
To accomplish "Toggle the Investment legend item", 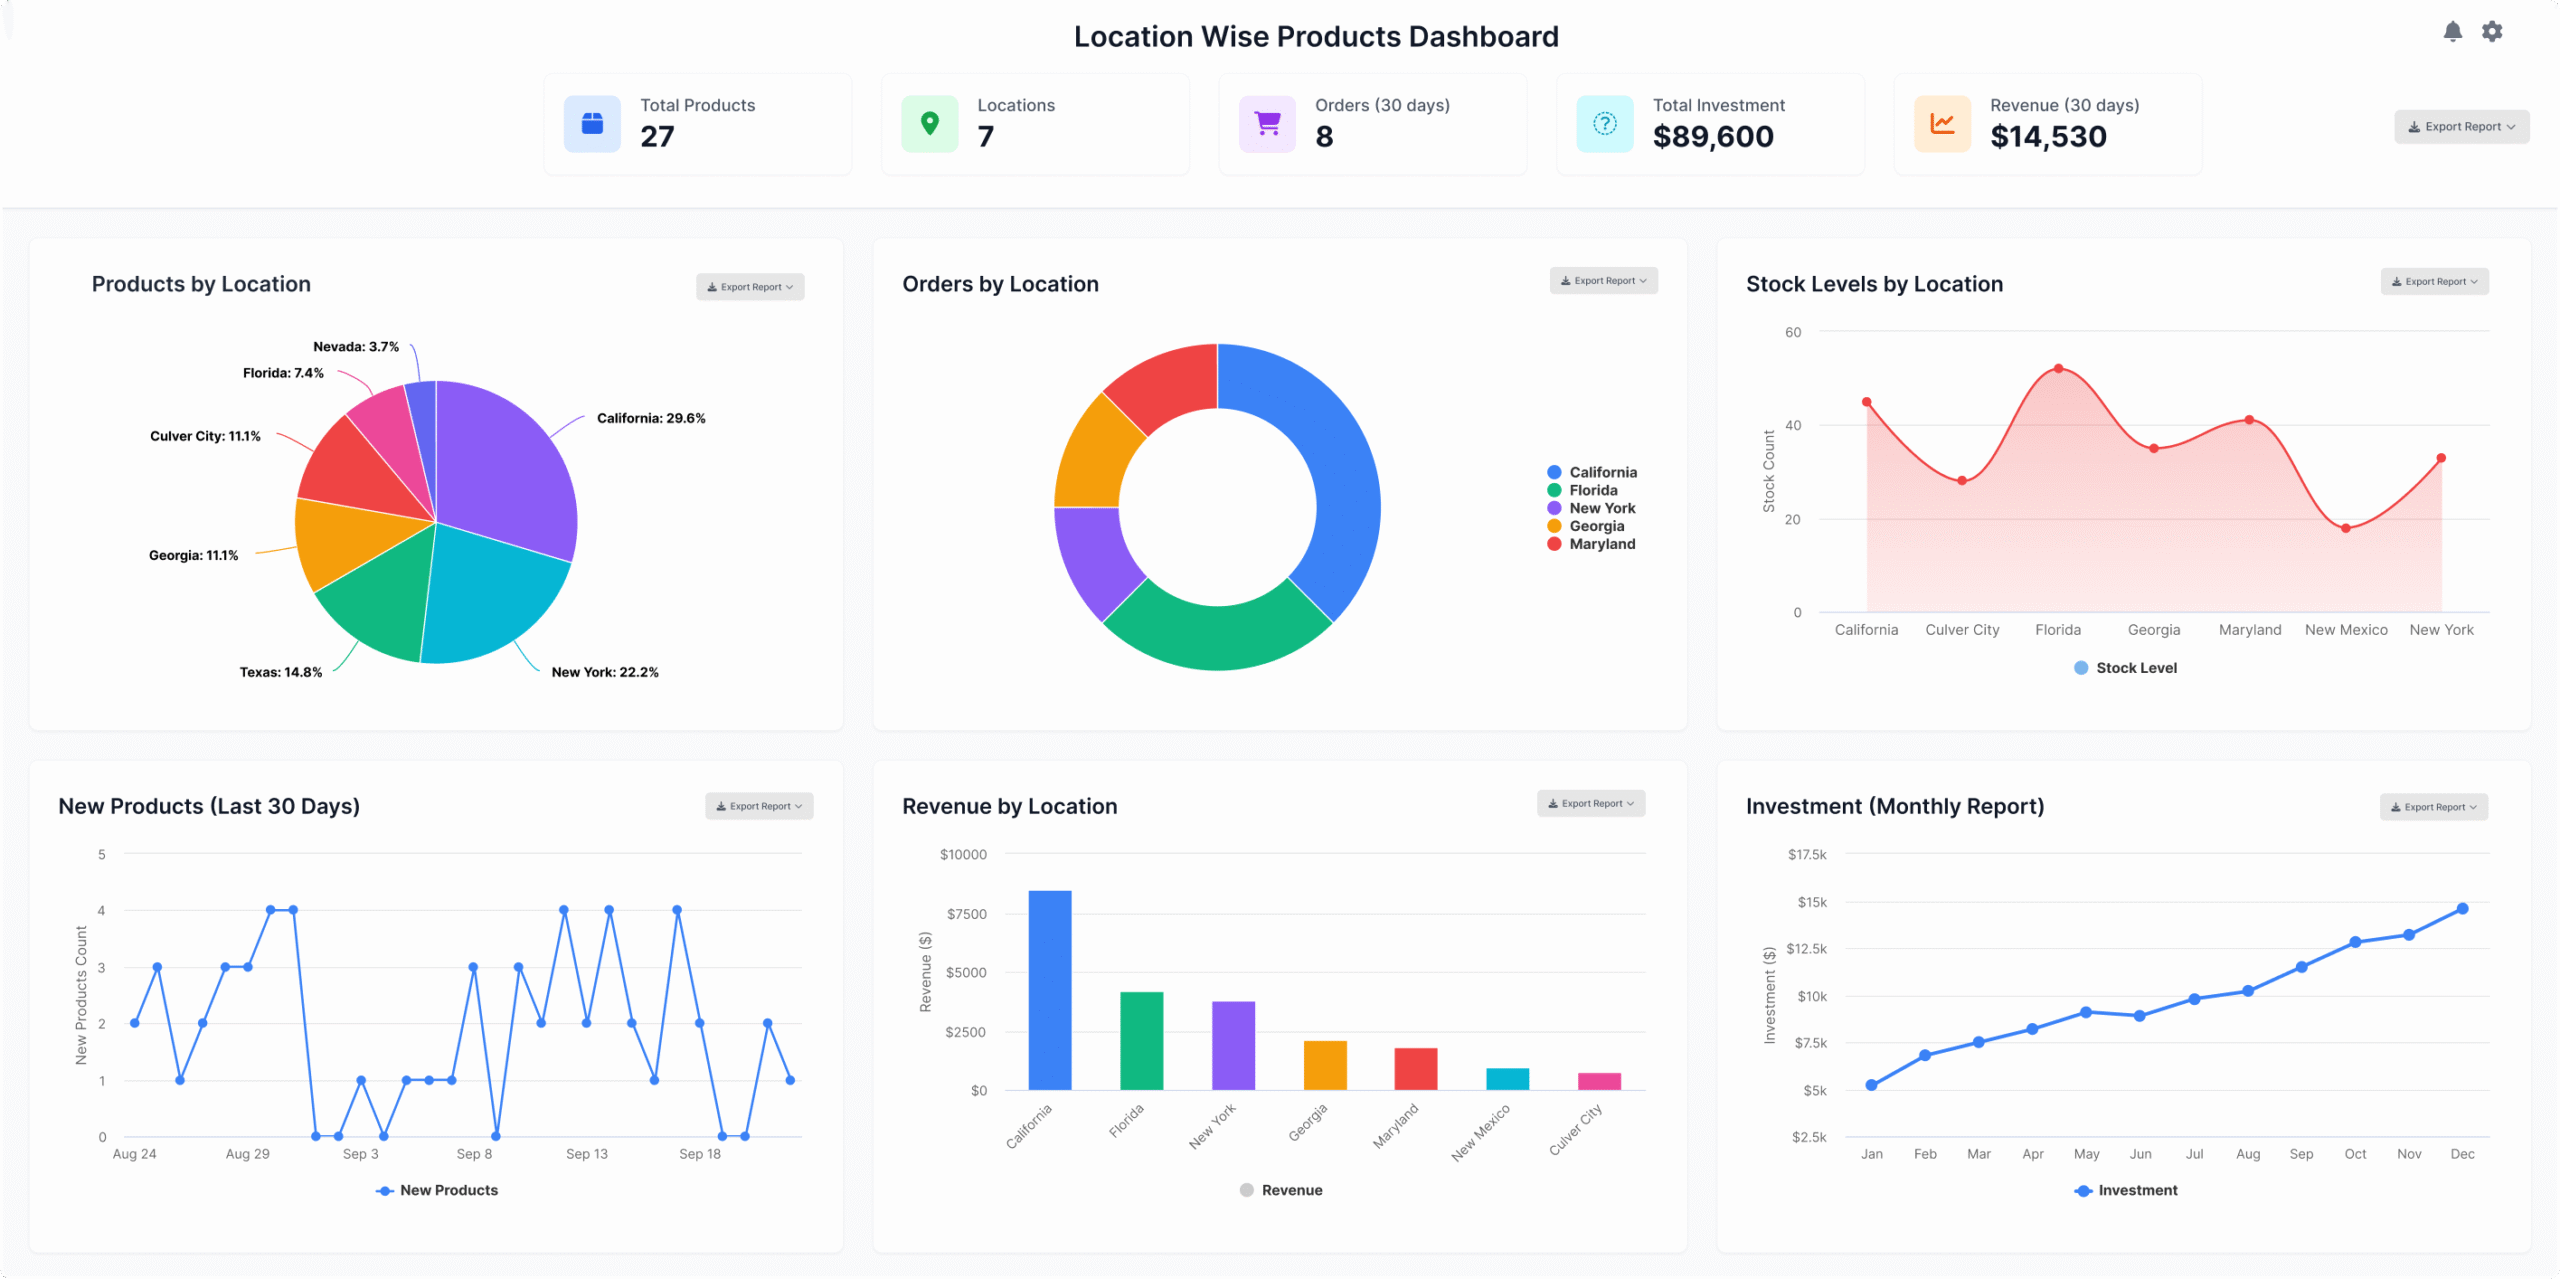I will 2126,1190.
